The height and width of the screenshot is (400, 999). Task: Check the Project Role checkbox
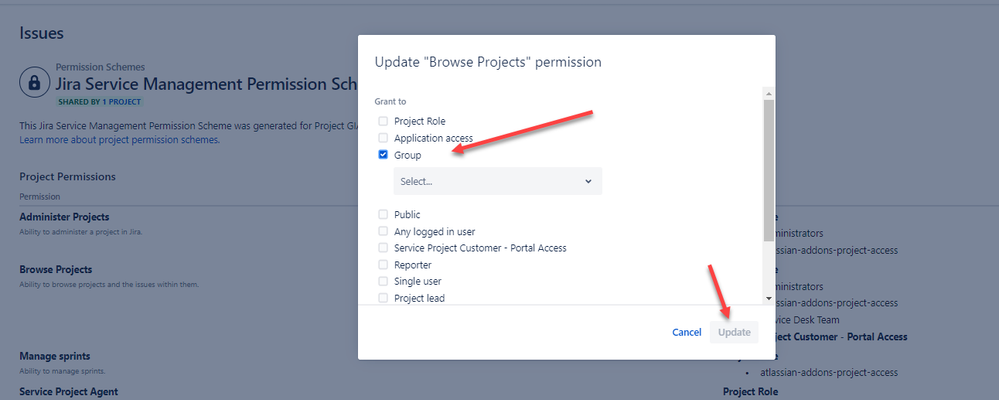[383, 121]
